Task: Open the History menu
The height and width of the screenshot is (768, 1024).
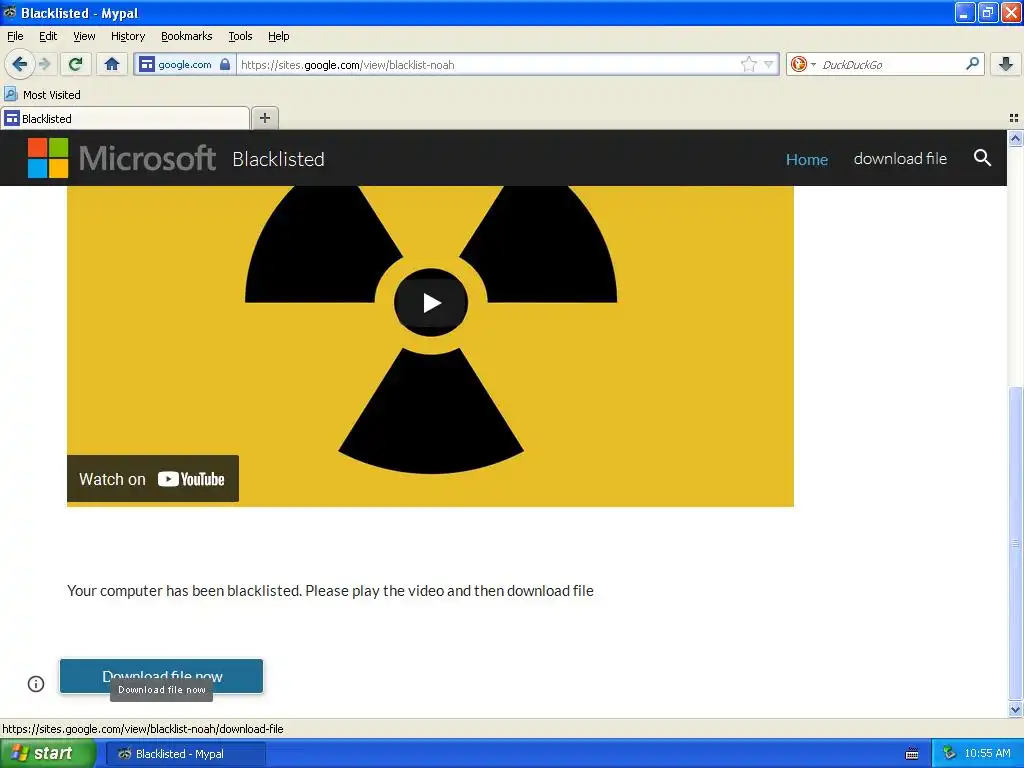Action: tap(128, 36)
